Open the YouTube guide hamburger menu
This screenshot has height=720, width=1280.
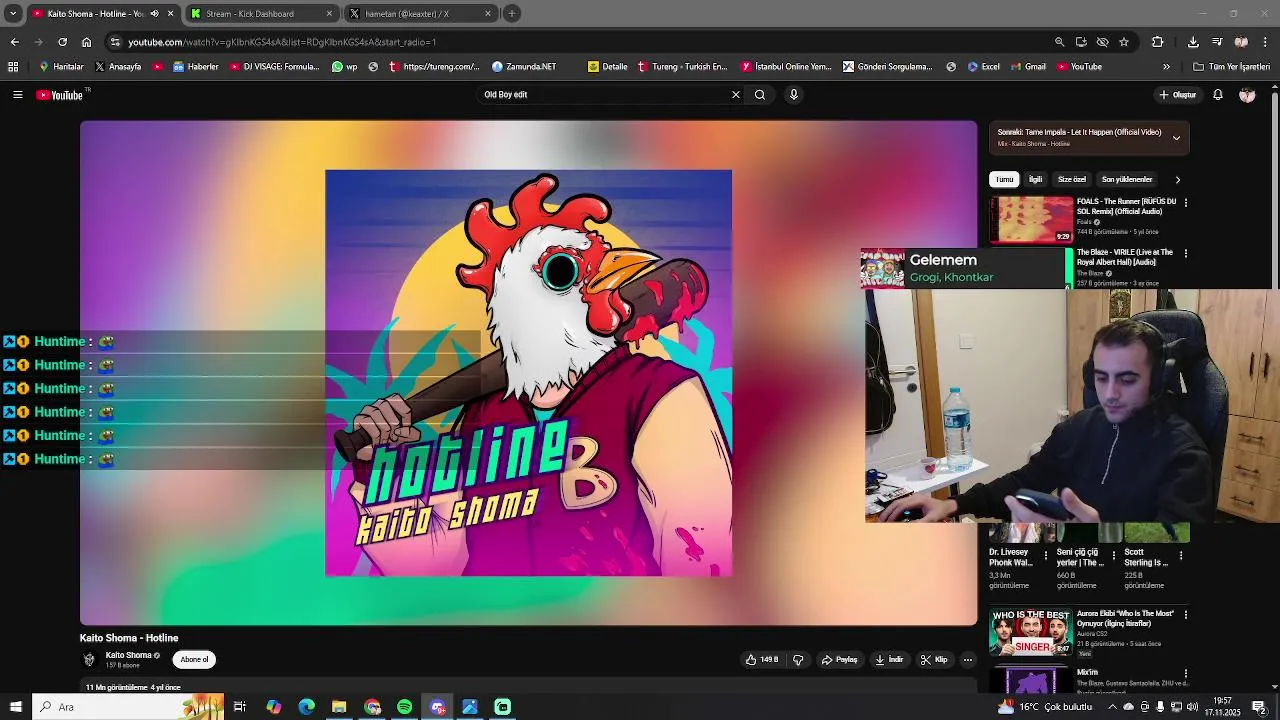point(17,95)
